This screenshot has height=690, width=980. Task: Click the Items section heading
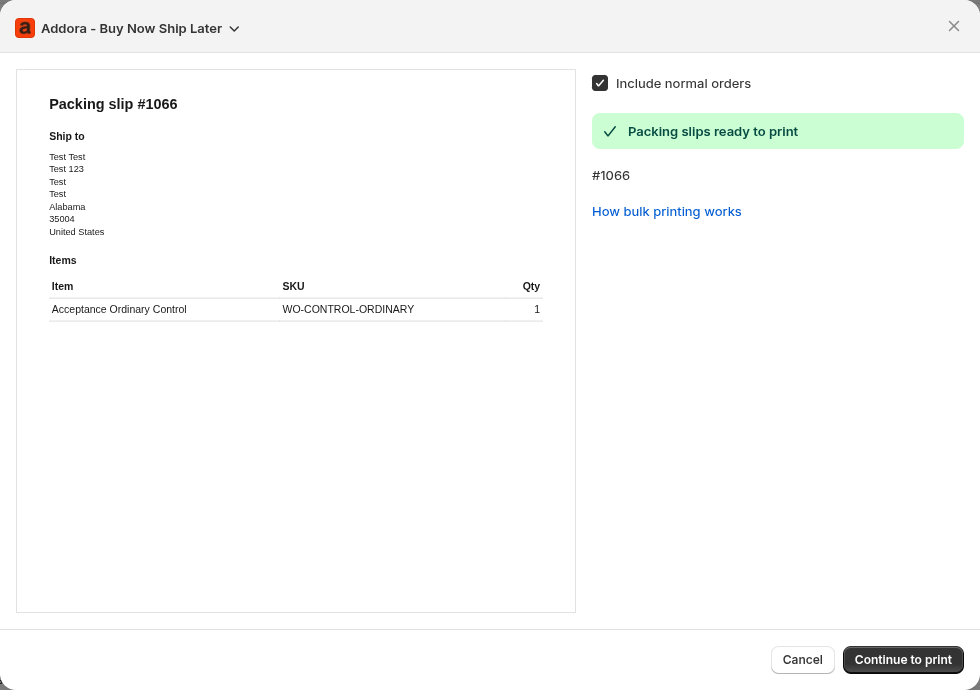tap(62, 260)
